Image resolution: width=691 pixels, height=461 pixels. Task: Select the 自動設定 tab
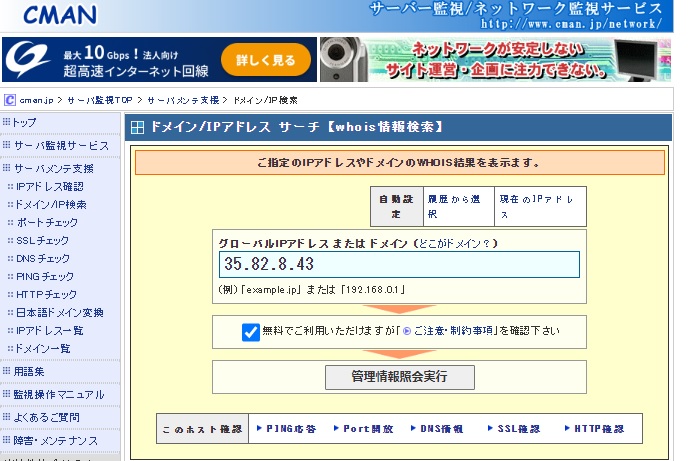[395, 206]
